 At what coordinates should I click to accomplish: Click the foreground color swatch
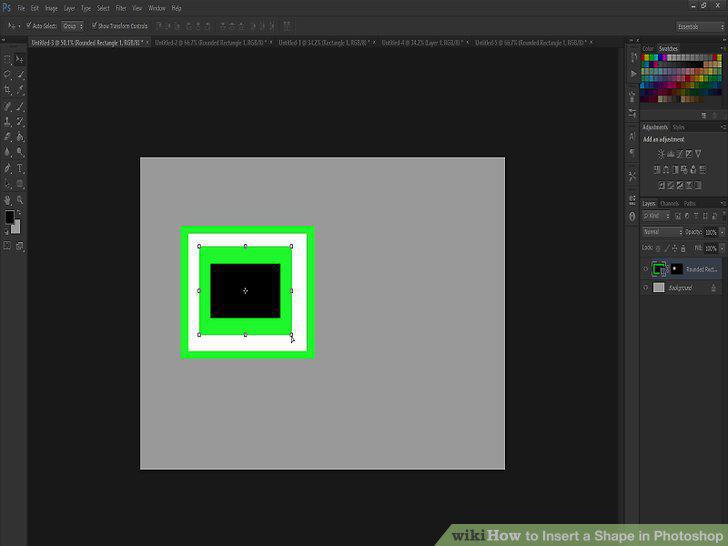[9, 217]
